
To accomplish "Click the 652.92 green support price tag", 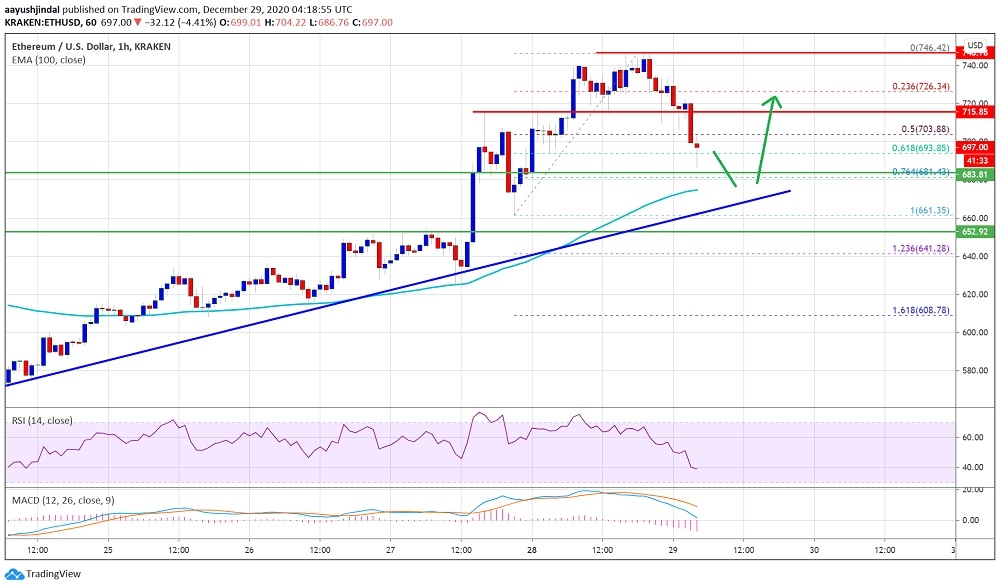I will point(974,232).
